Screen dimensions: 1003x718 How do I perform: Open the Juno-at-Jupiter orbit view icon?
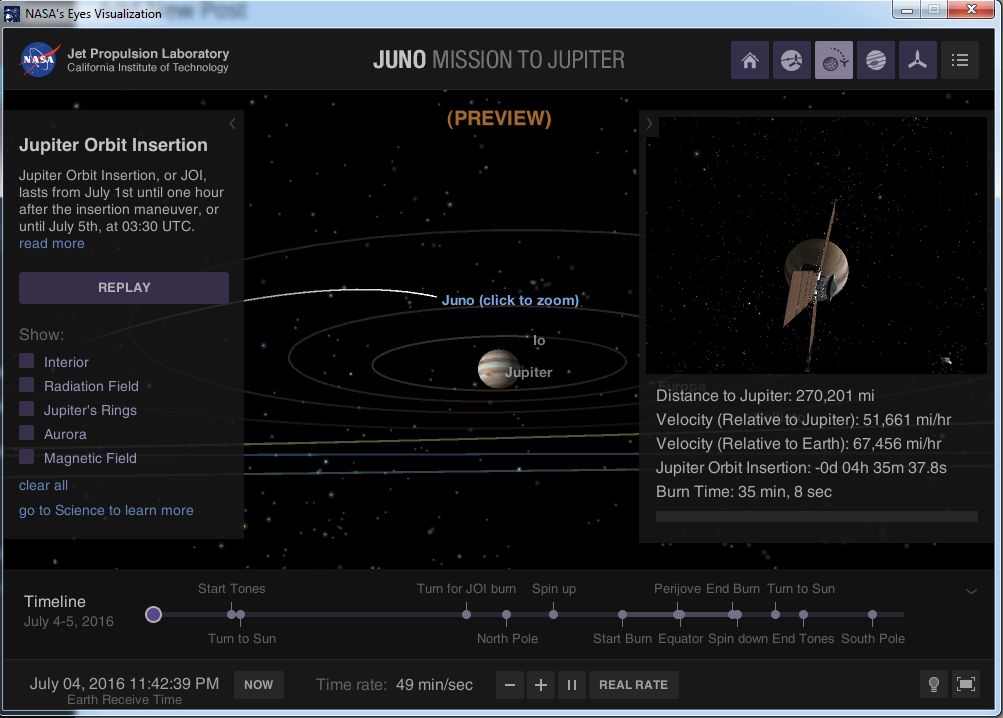tap(834, 61)
